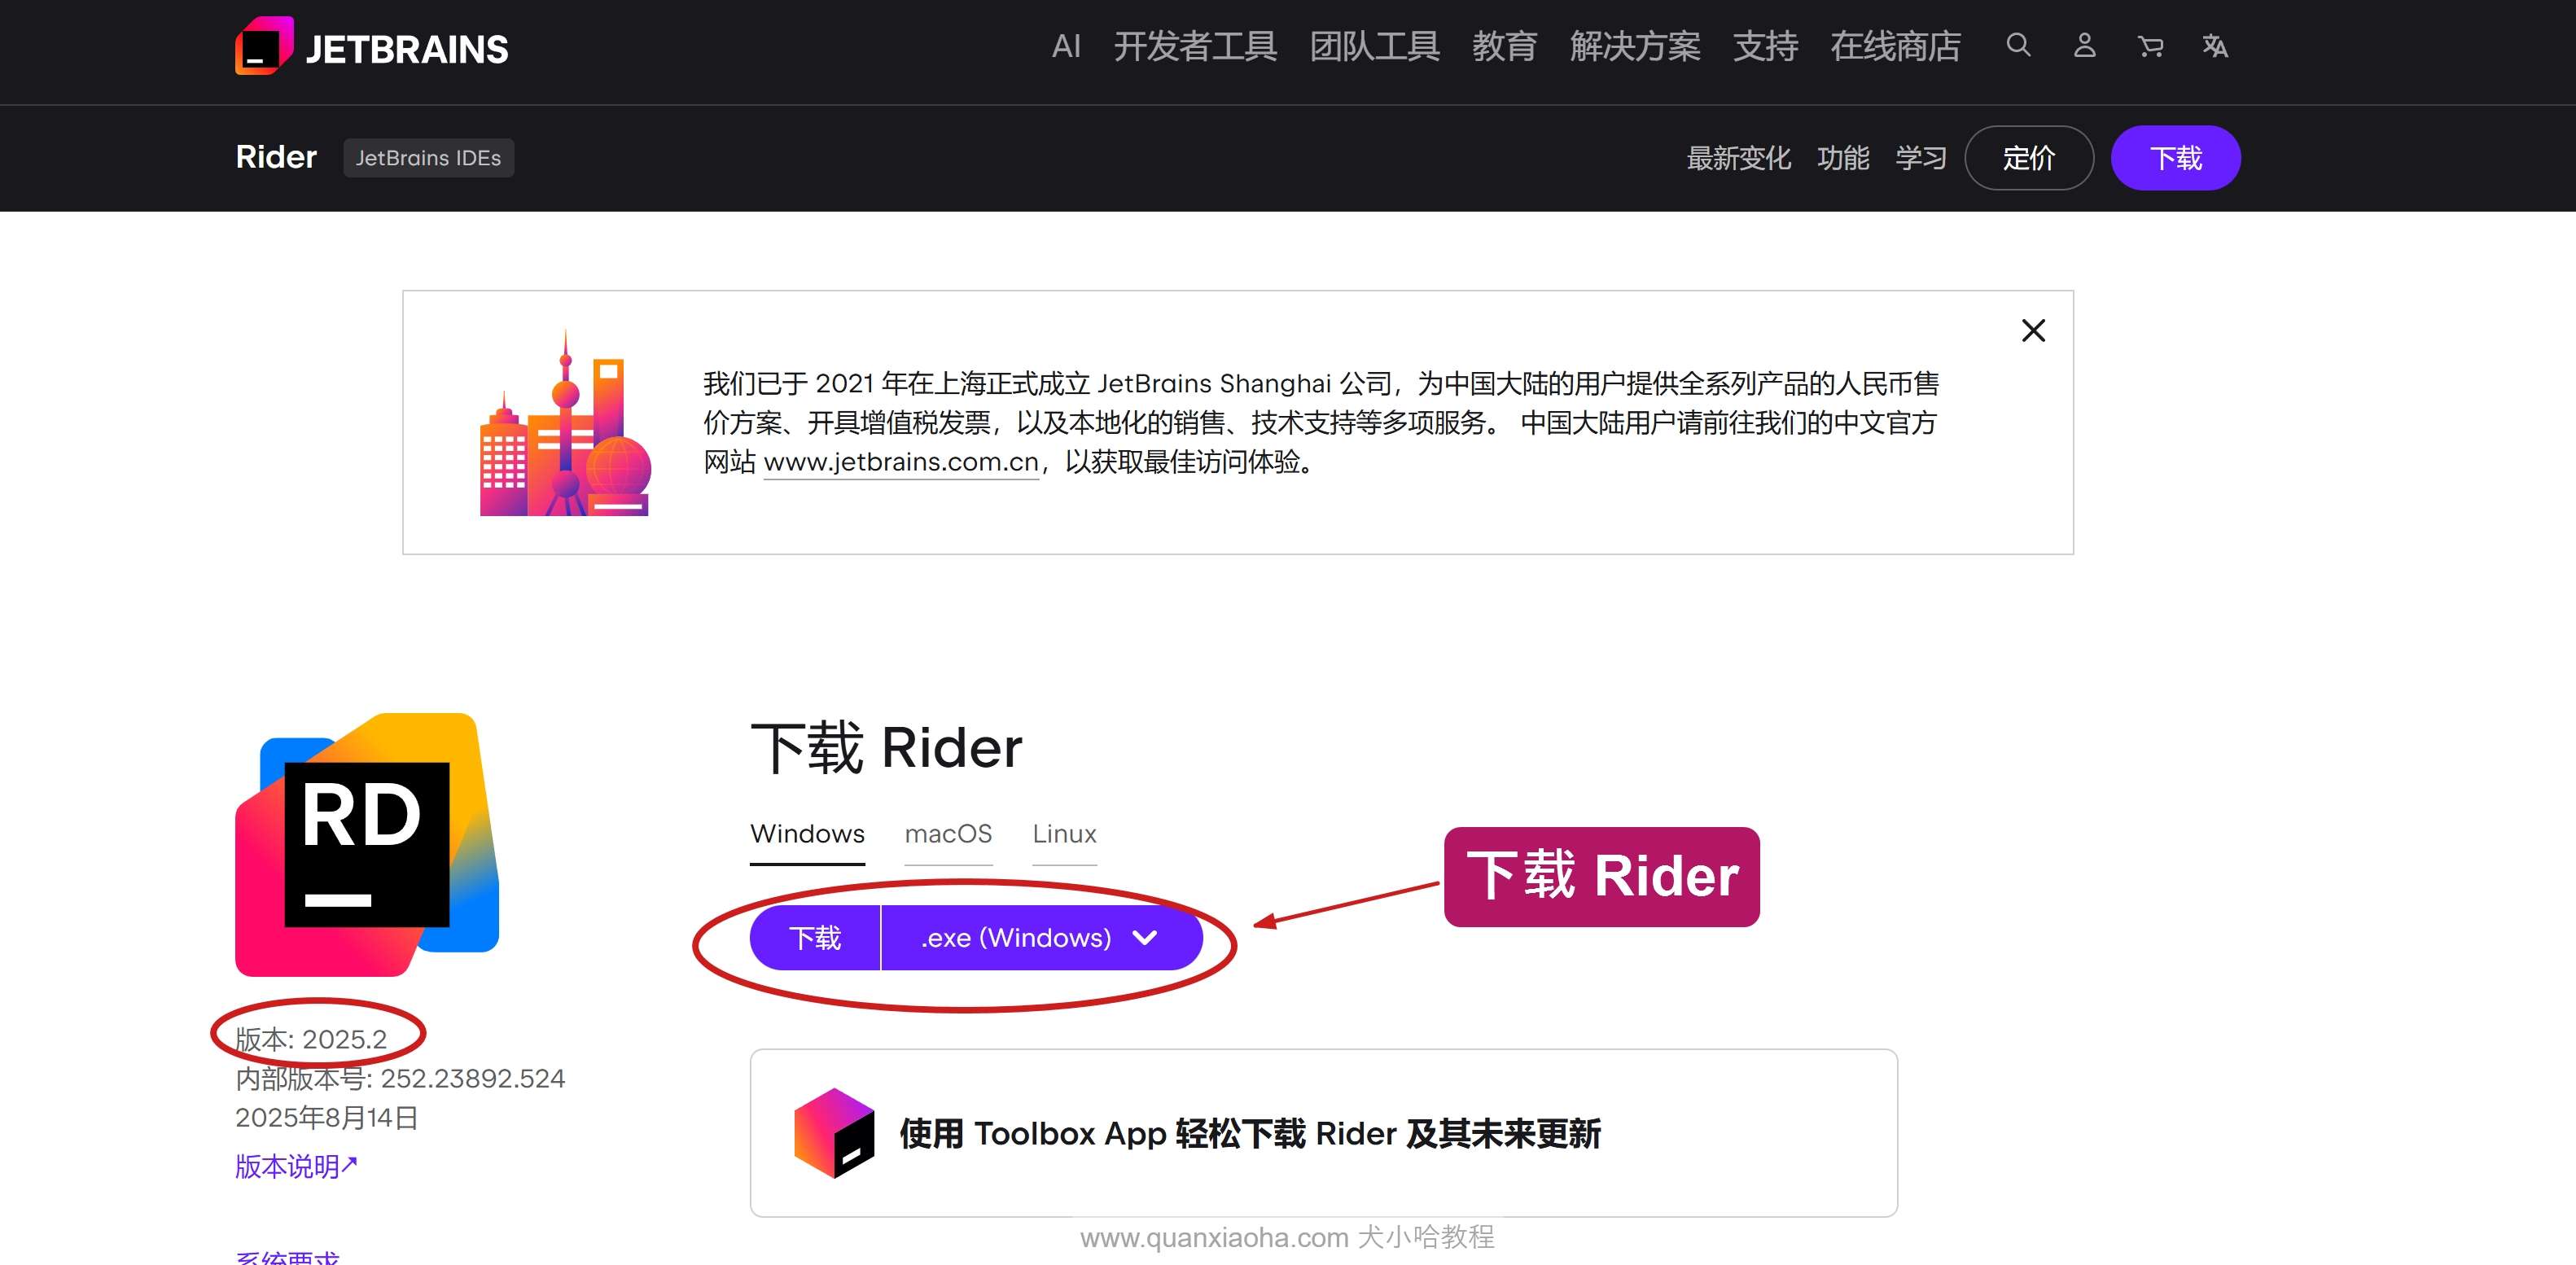The image size is (2576, 1265).
Task: Go to 学习 page
Action: (1921, 158)
